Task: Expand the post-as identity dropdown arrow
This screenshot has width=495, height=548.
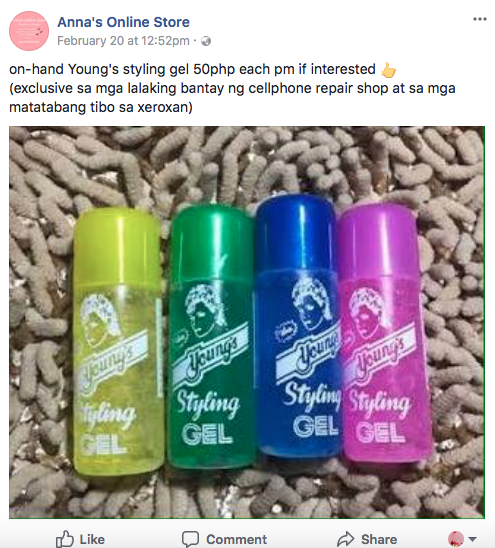Action: [472, 539]
